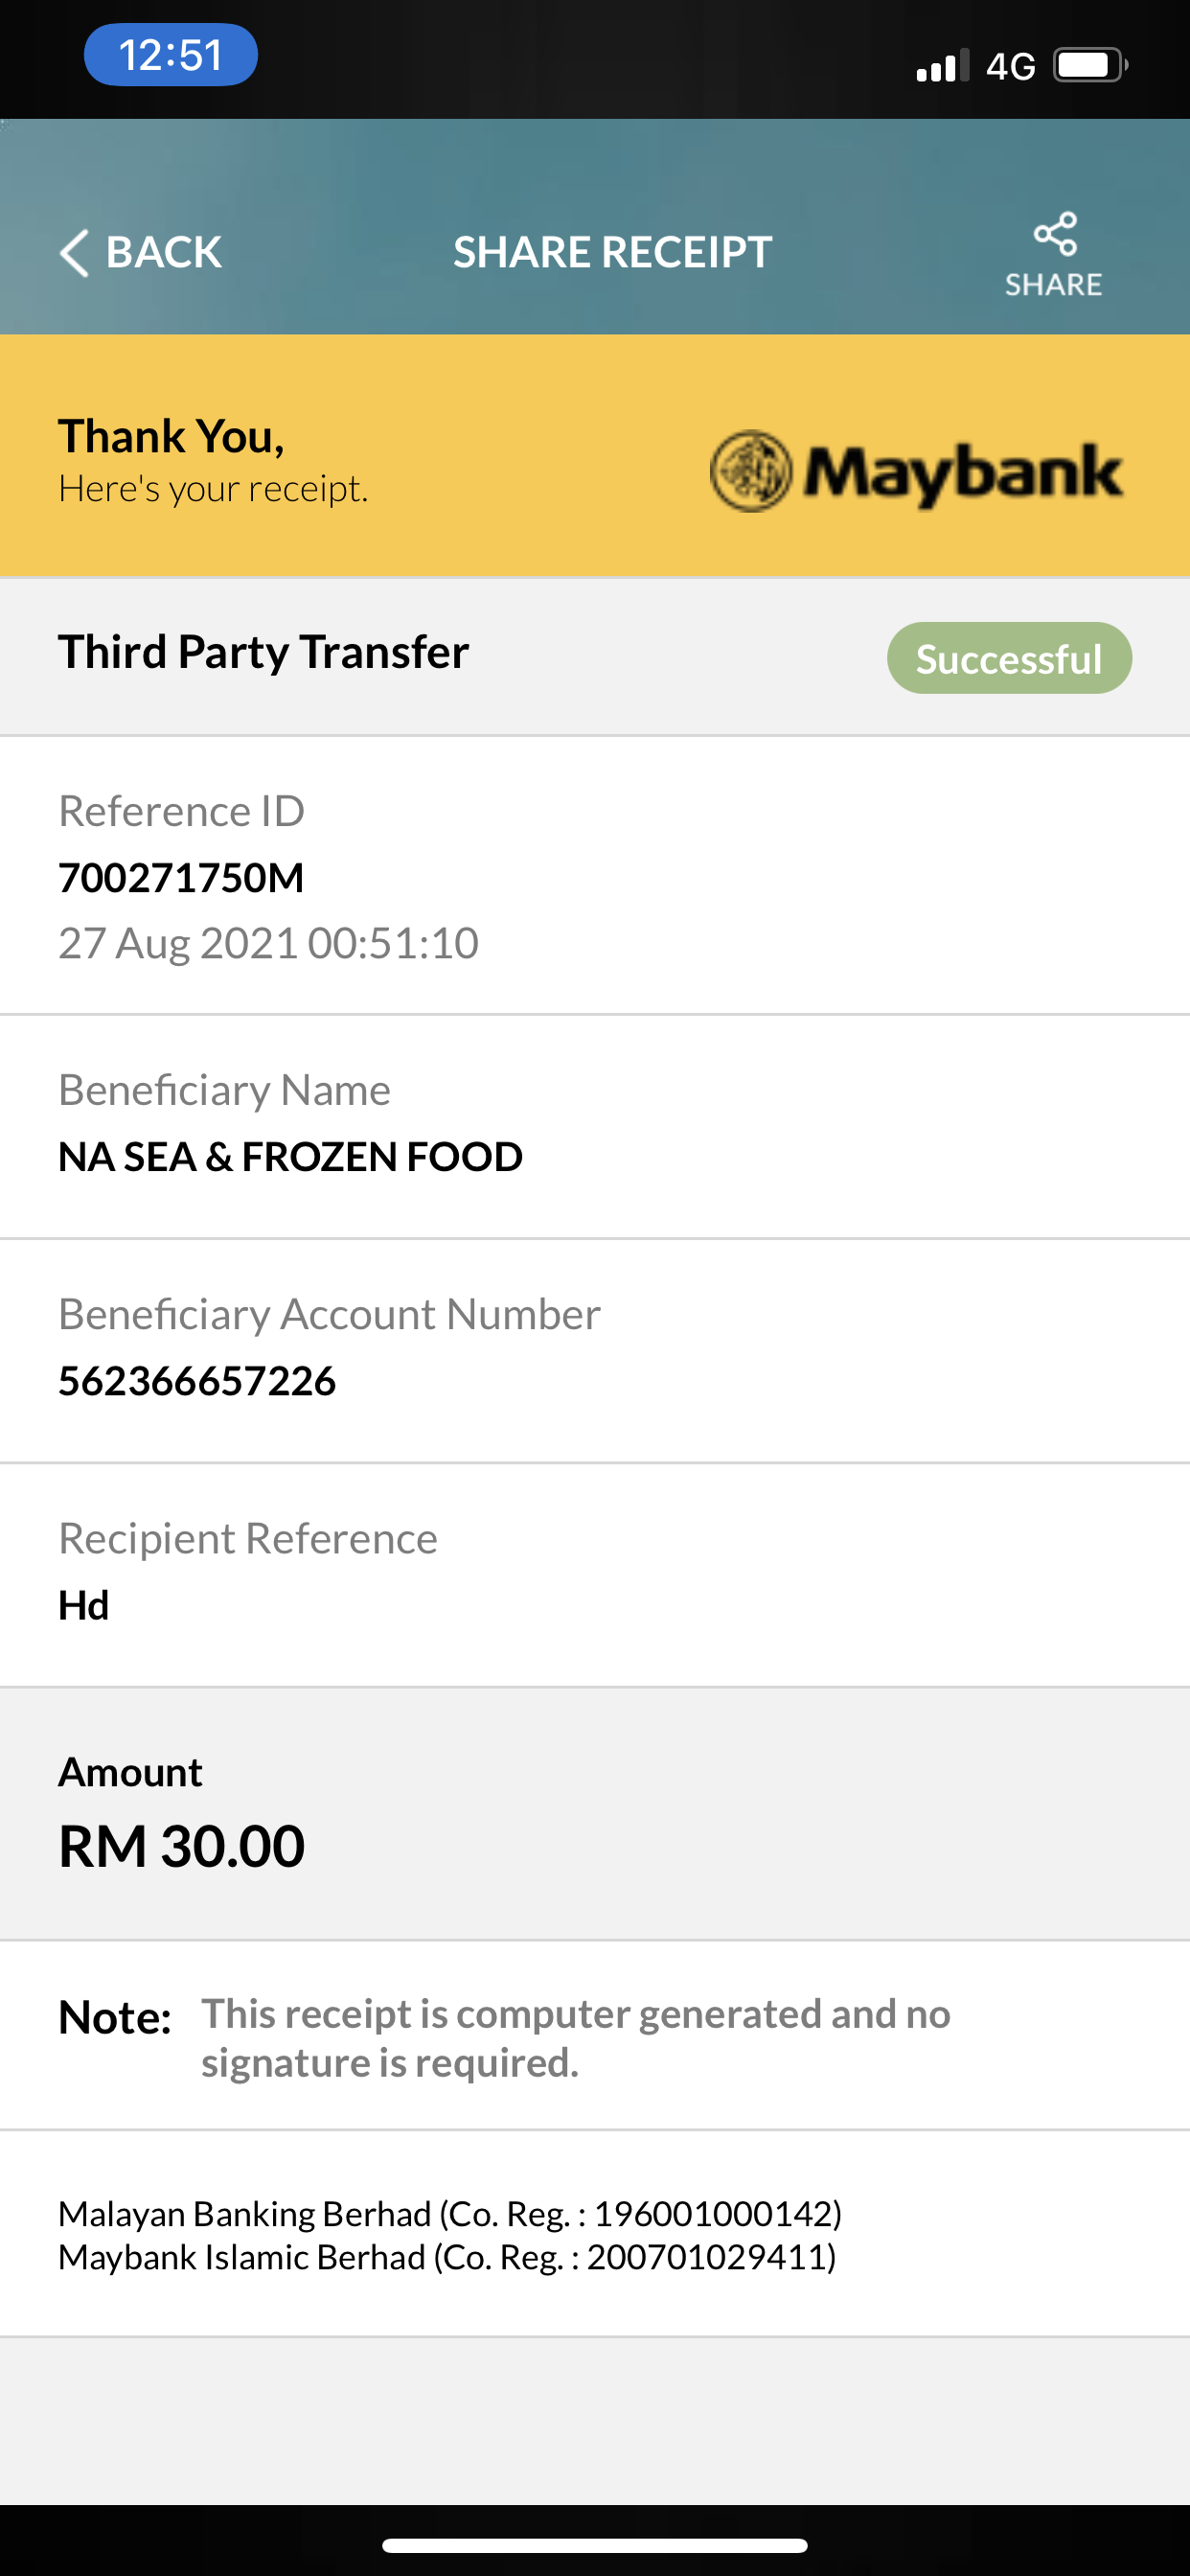1190x2576 pixels.
Task: Select the SHARE RECEIPT title
Action: pyautogui.click(x=613, y=252)
